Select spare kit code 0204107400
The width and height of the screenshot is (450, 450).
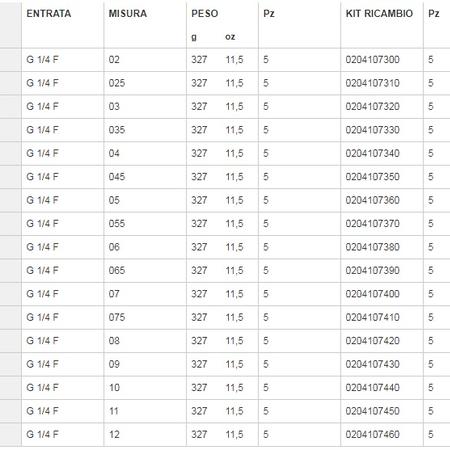pos(372,294)
